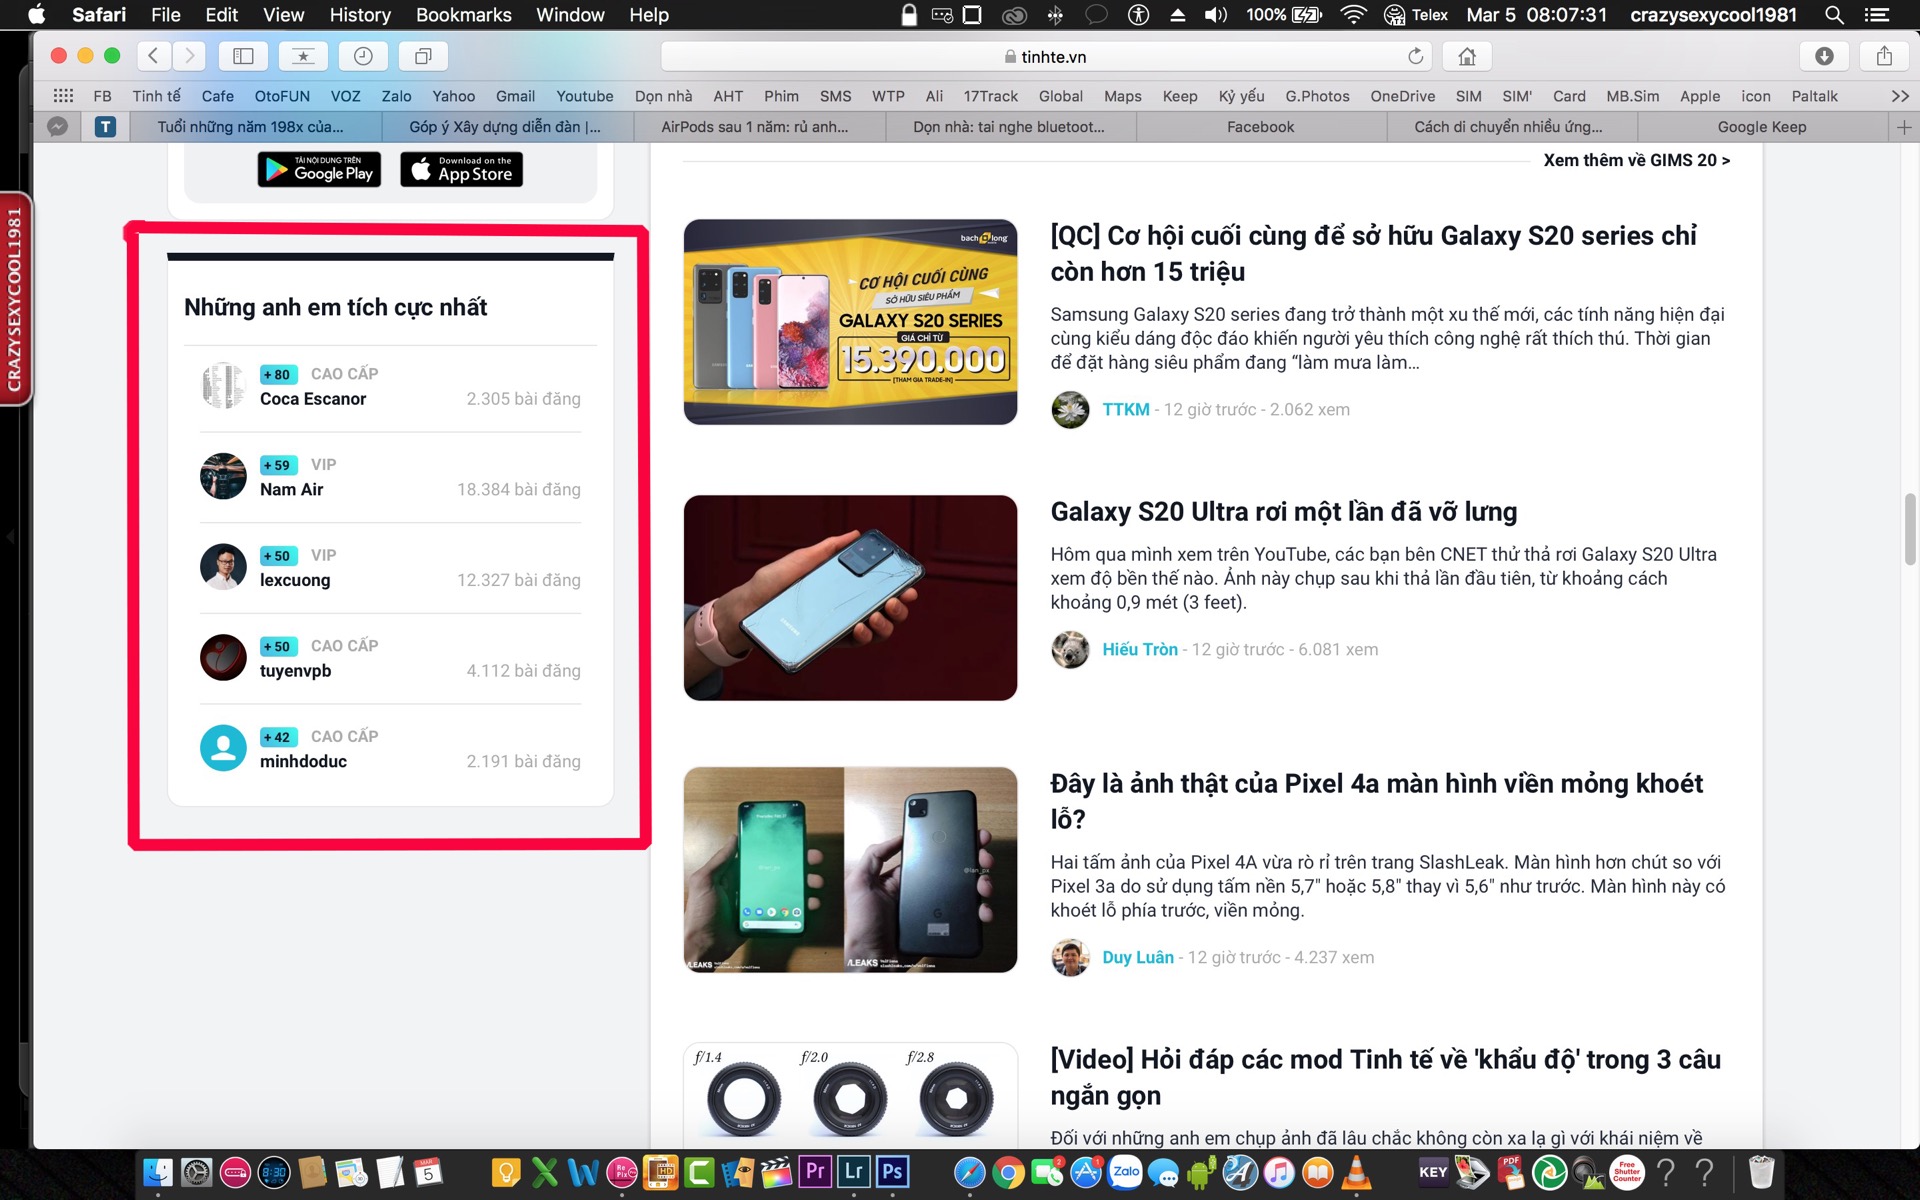Open the bookmarks grid icon in Favorites bar
This screenshot has width=1920, height=1200.
point(63,96)
